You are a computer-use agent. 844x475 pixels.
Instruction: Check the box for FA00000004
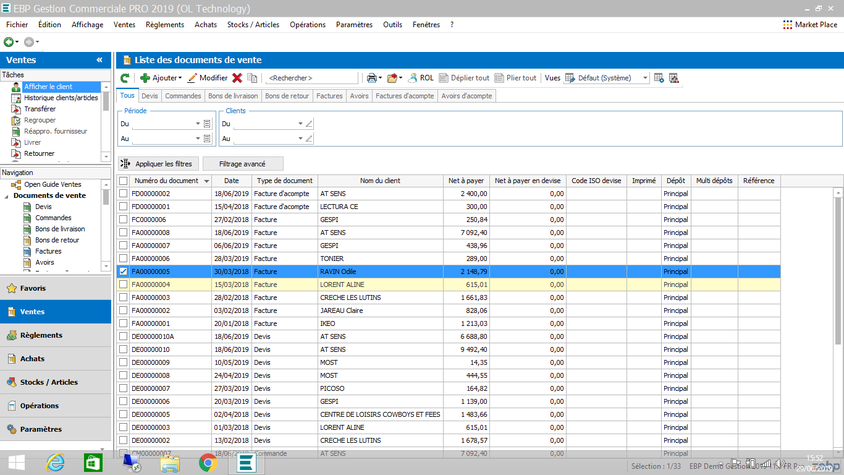[123, 284]
